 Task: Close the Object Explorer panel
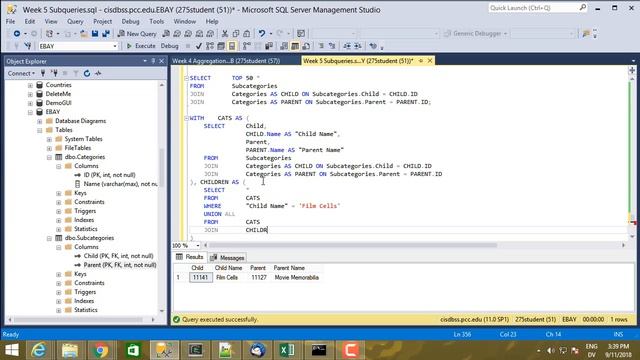[x=162, y=61]
